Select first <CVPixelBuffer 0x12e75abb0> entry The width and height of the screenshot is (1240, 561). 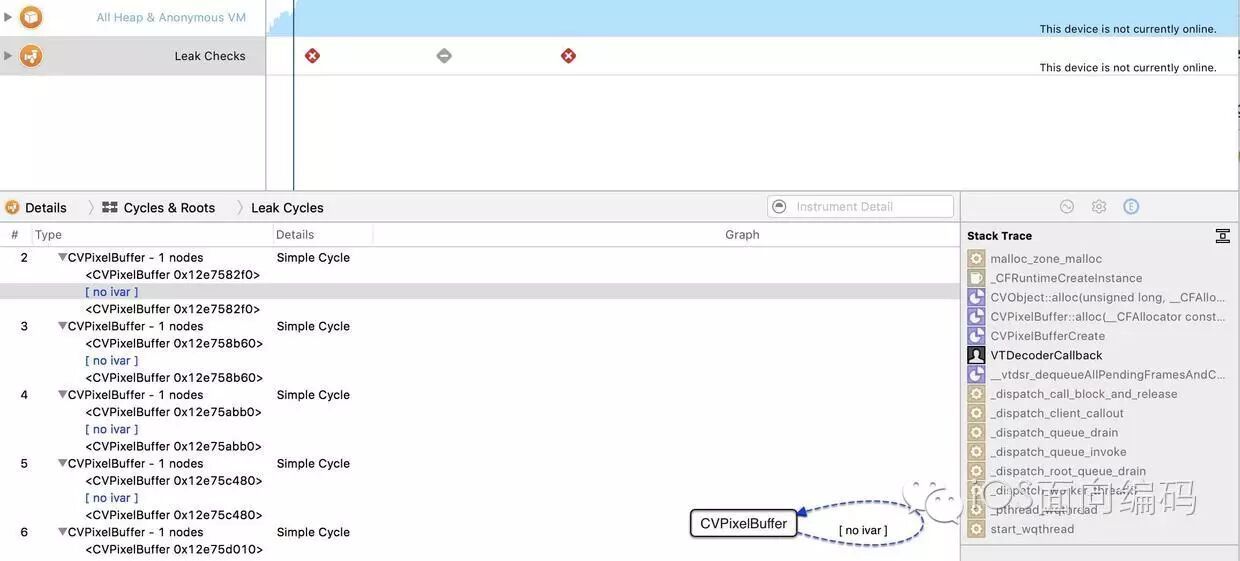point(173,412)
